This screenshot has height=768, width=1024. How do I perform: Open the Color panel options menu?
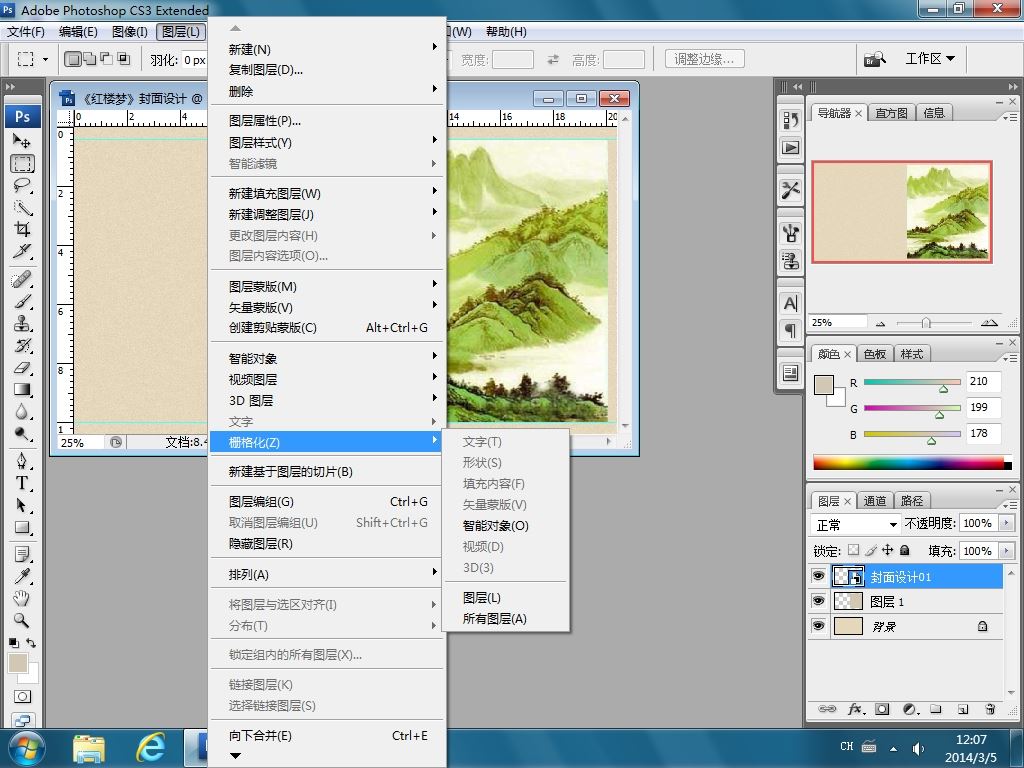pyautogui.click(x=1010, y=358)
